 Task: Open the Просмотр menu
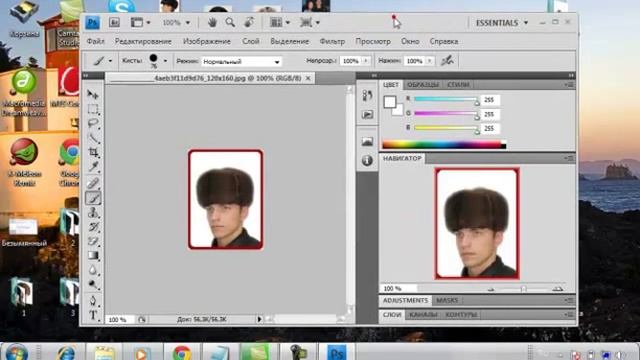click(373, 42)
